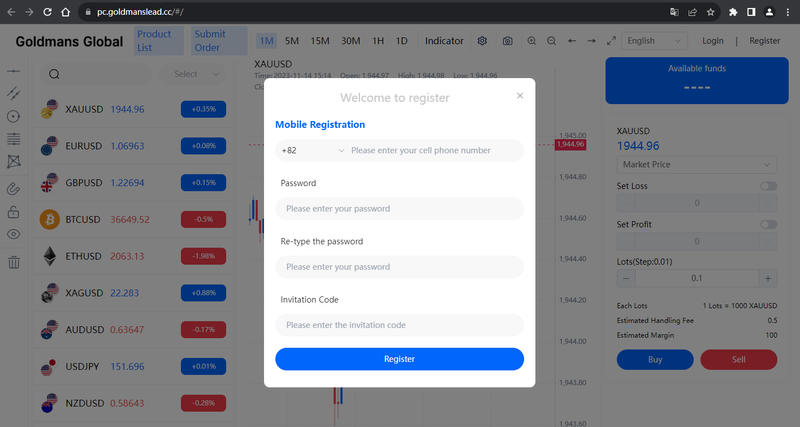Select the parallel channel drawing tool
800x427 pixels.
14,93
